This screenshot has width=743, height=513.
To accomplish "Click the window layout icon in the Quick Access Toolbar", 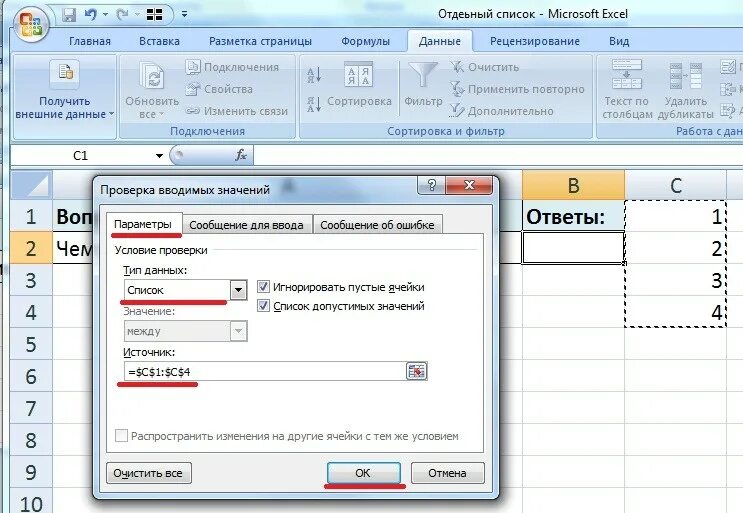I will (x=154, y=15).
